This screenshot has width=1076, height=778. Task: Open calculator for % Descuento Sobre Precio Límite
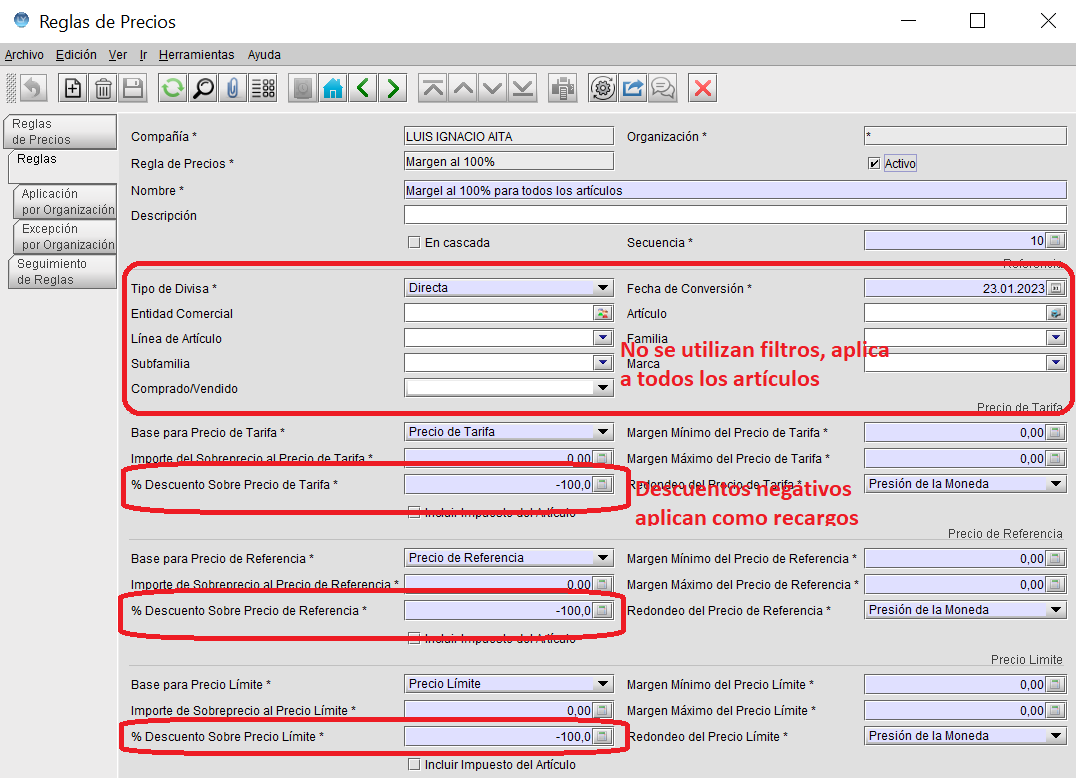coord(602,736)
